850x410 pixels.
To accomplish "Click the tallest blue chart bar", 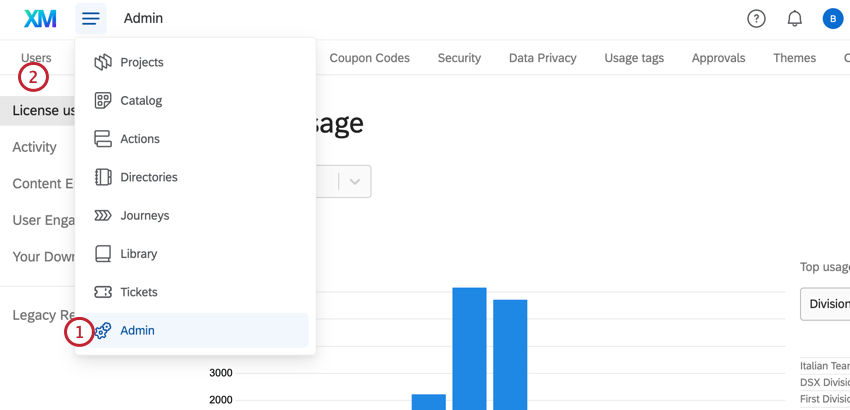I will pyautogui.click(x=469, y=349).
